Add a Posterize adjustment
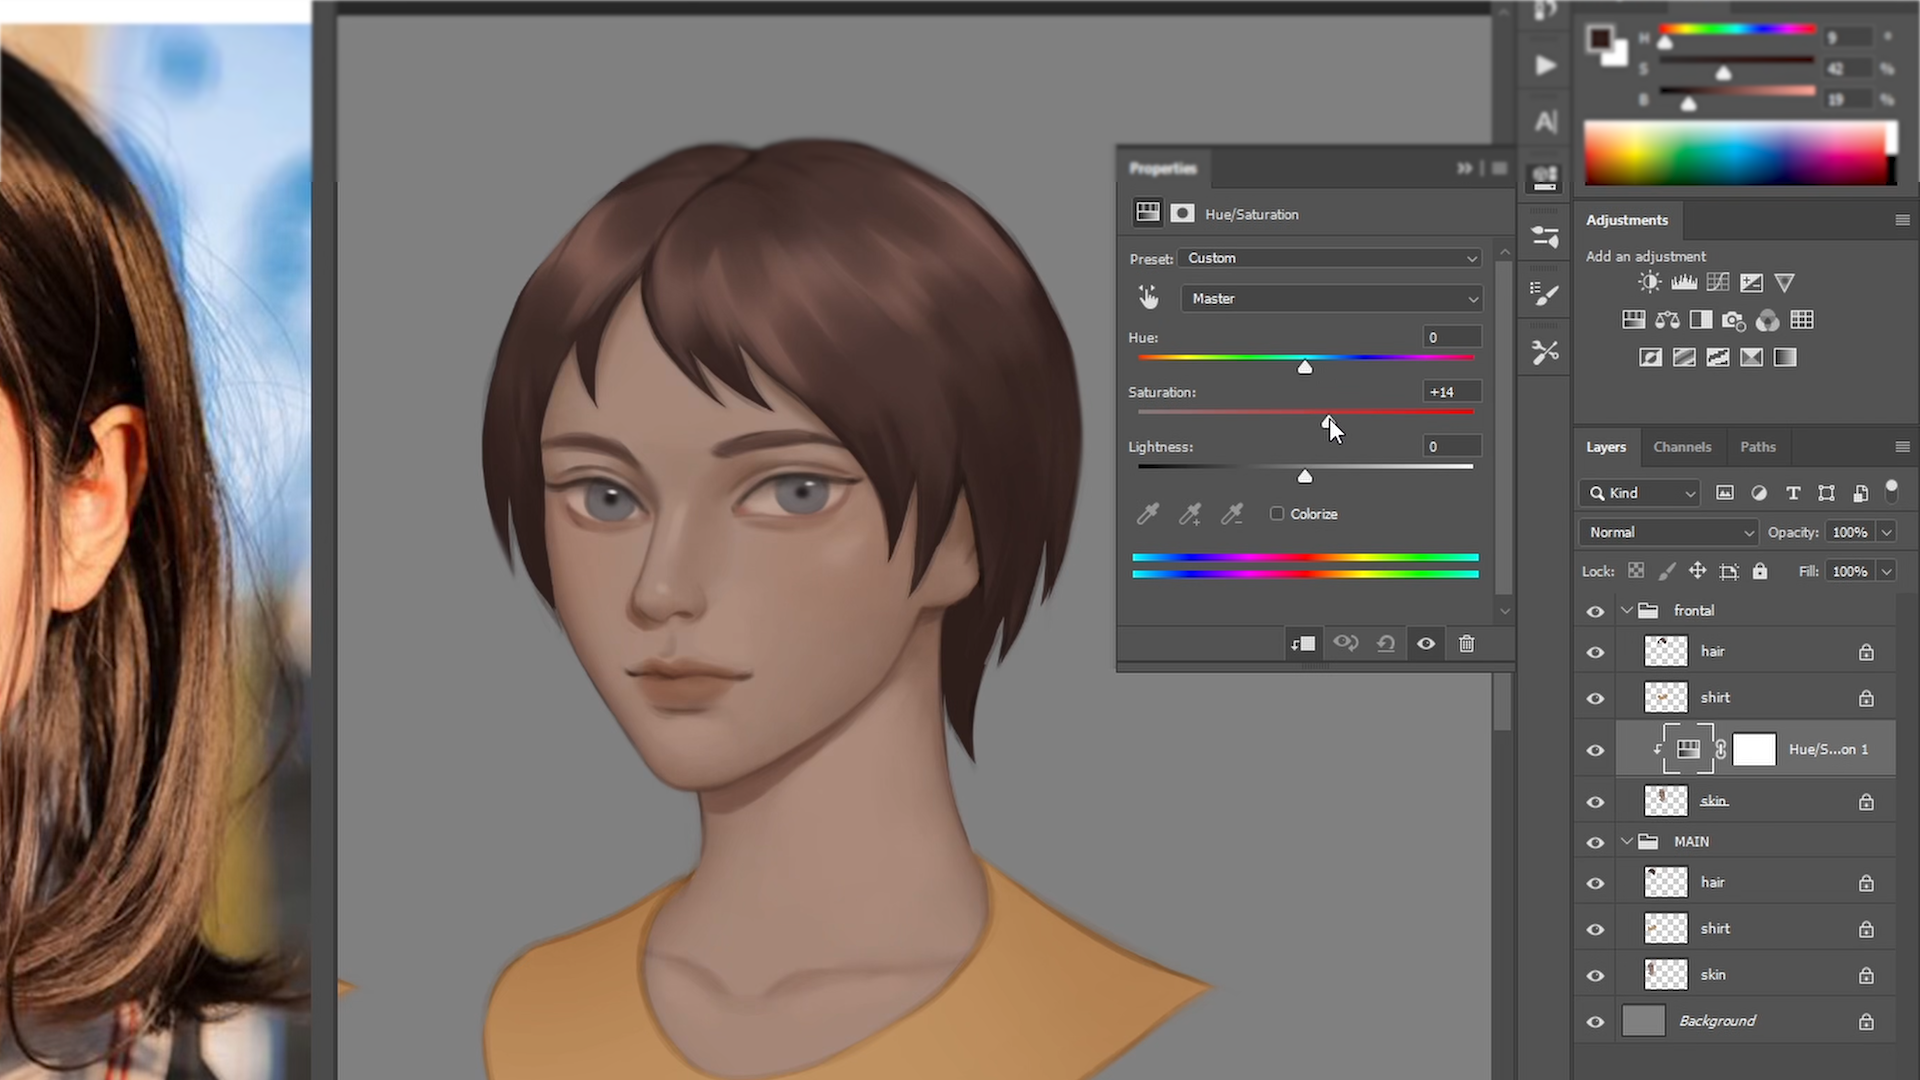 [1684, 357]
